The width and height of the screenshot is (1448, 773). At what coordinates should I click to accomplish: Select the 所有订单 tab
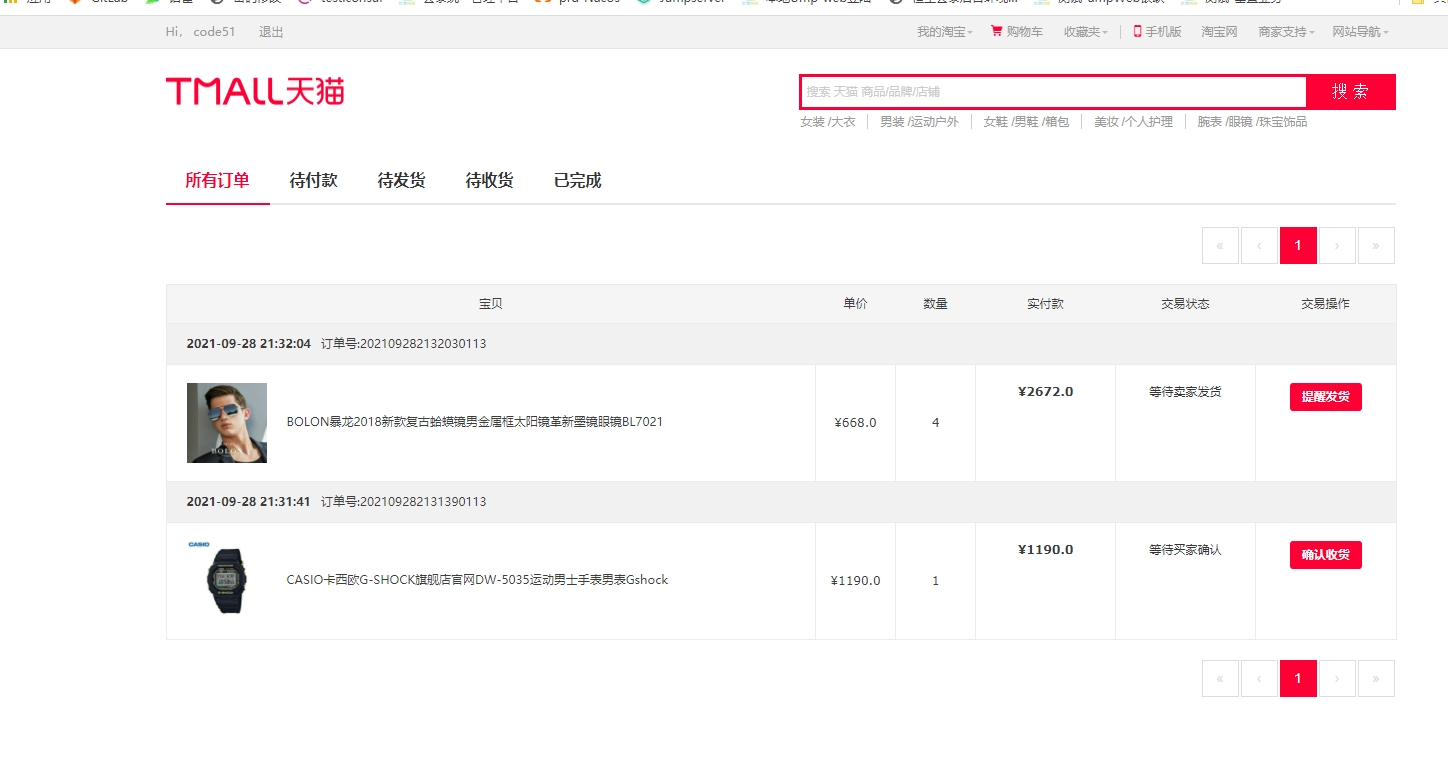click(x=217, y=181)
